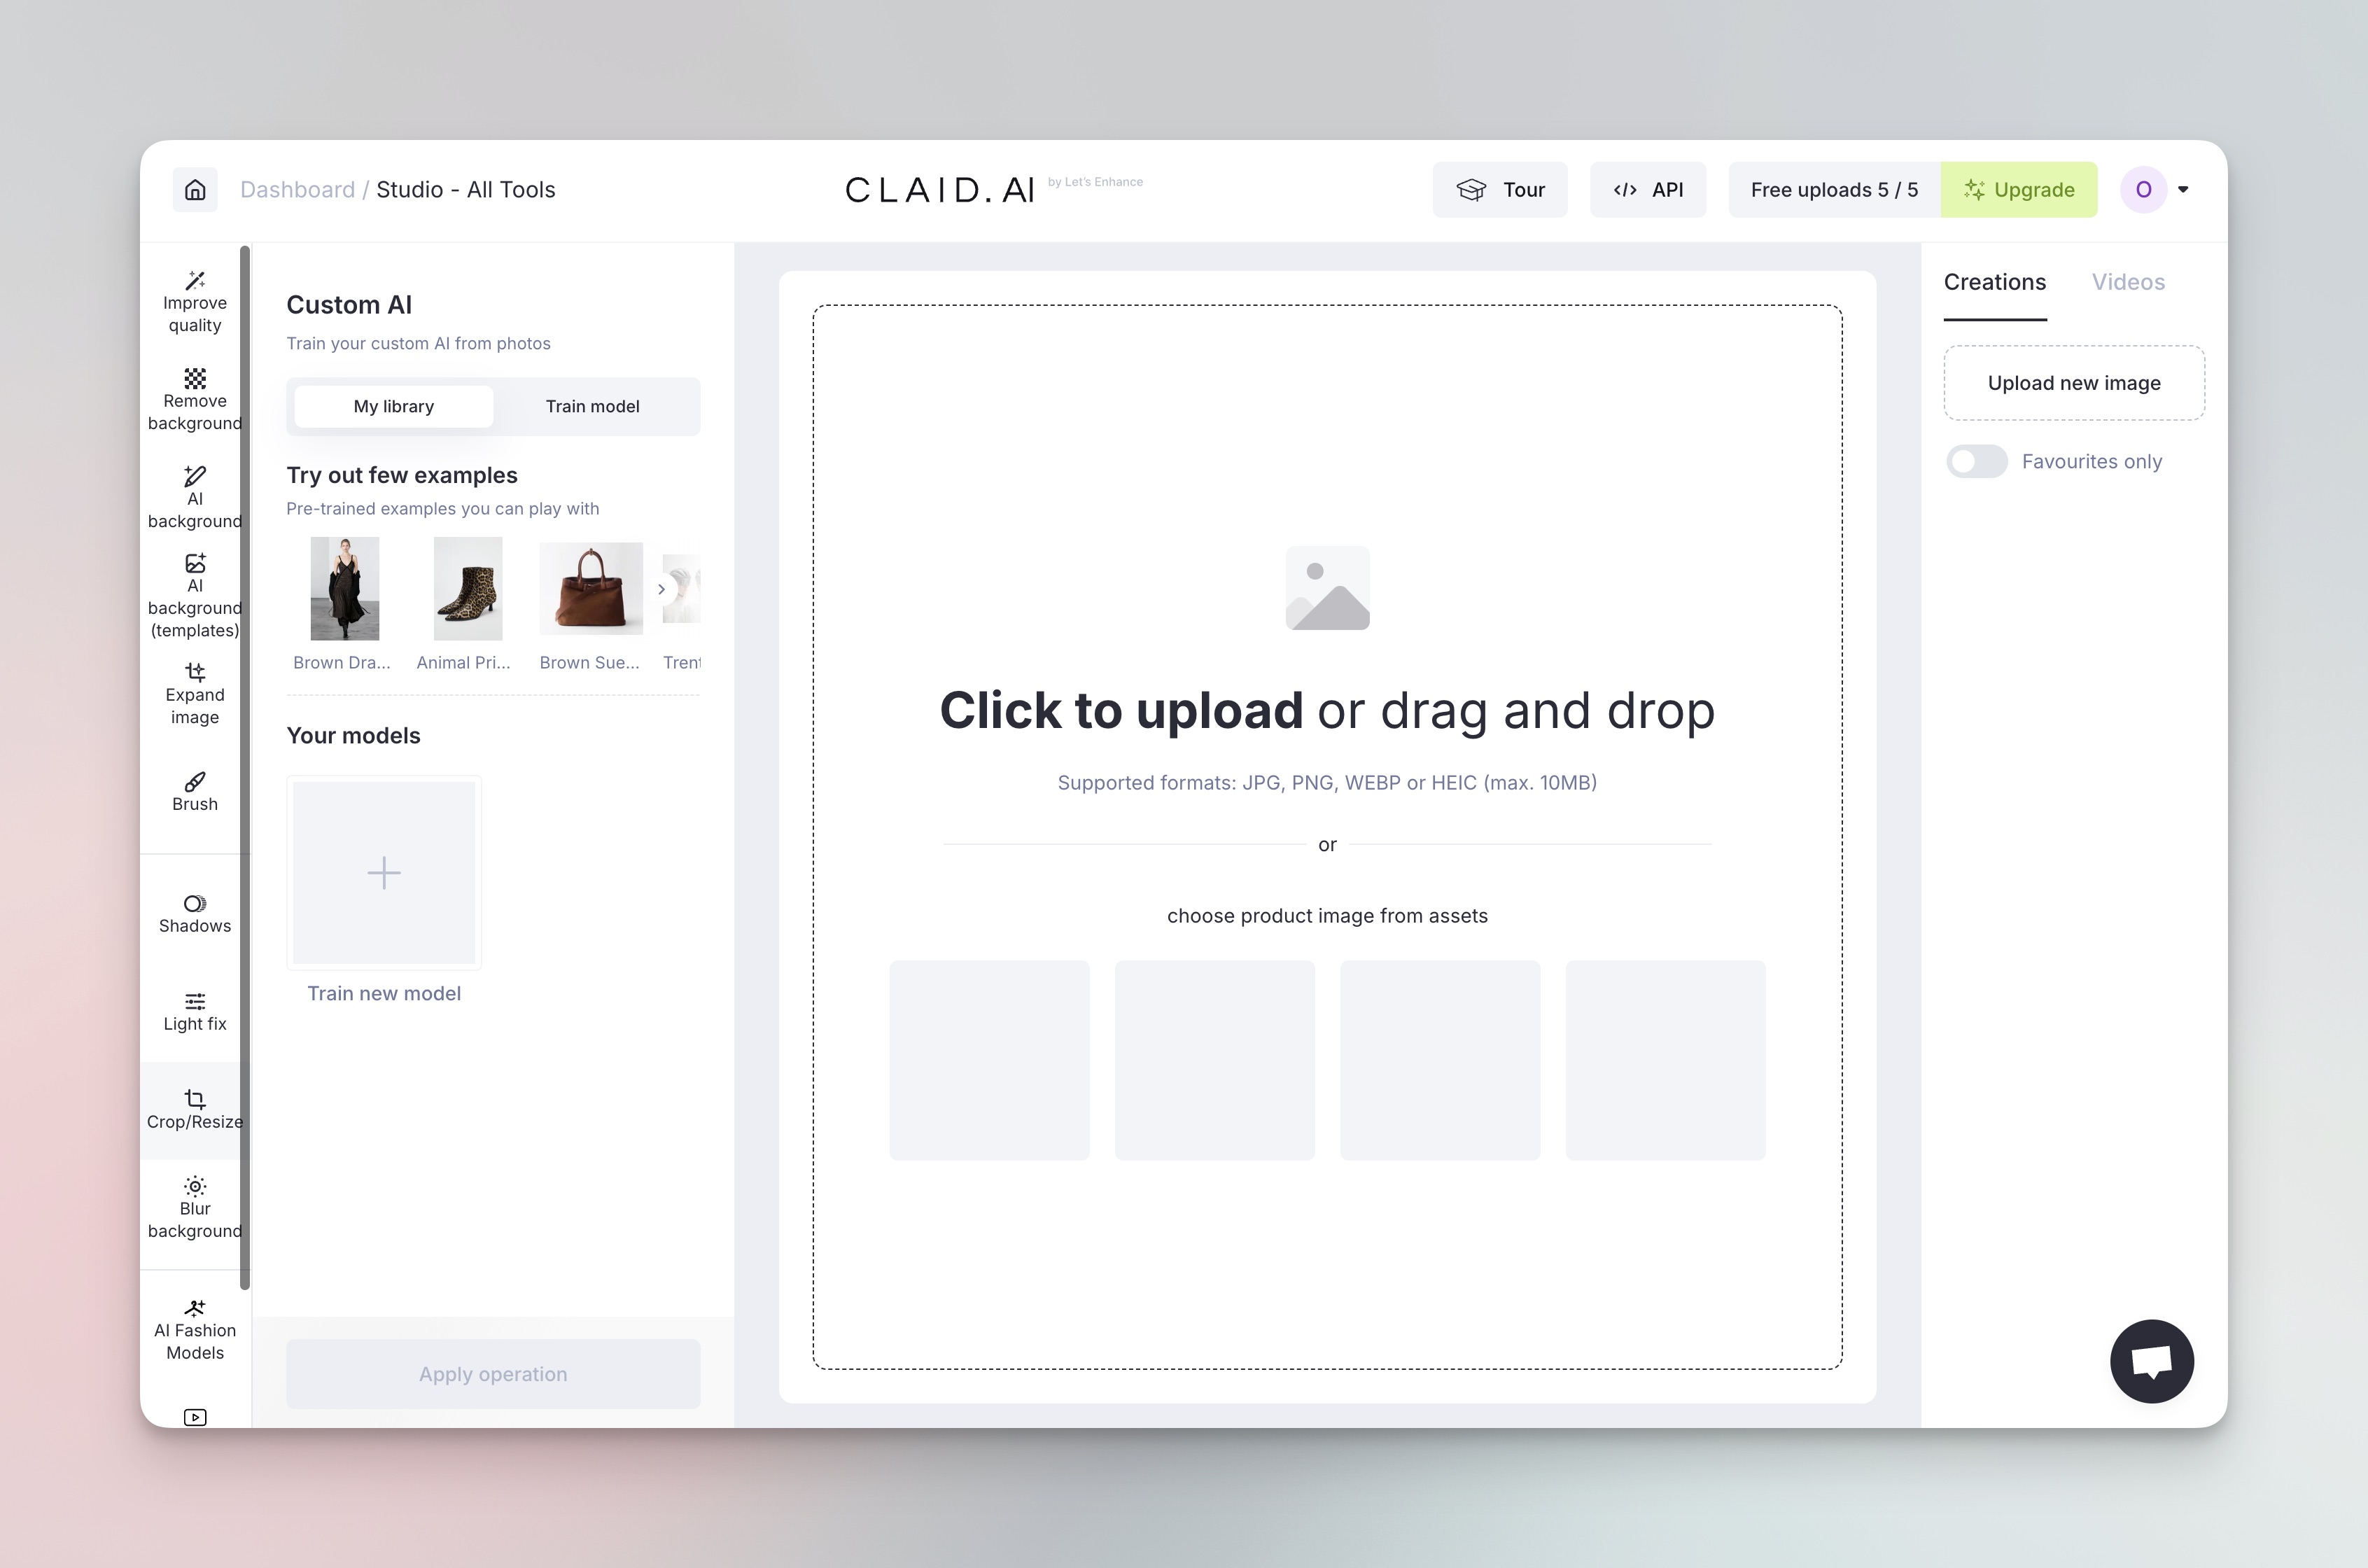
Task: Open the Videos tab
Action: pos(2128,283)
